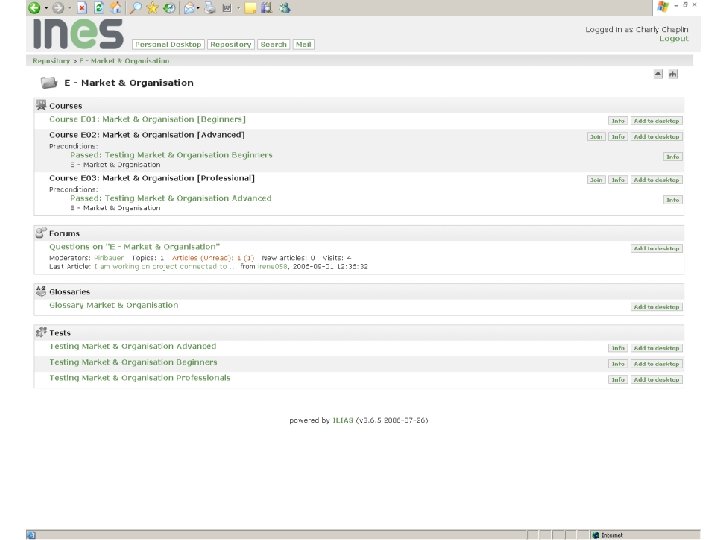Add Course E03 to desktop
This screenshot has width=720, height=540.
[x=657, y=180]
